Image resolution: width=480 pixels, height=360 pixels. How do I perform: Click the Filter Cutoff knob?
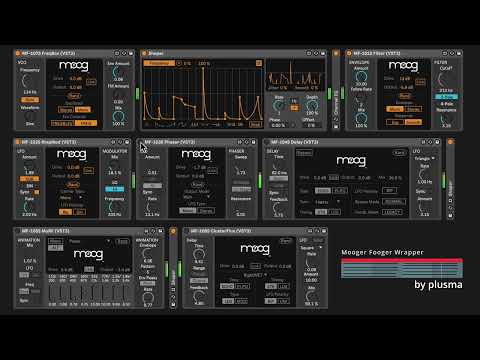point(445,80)
